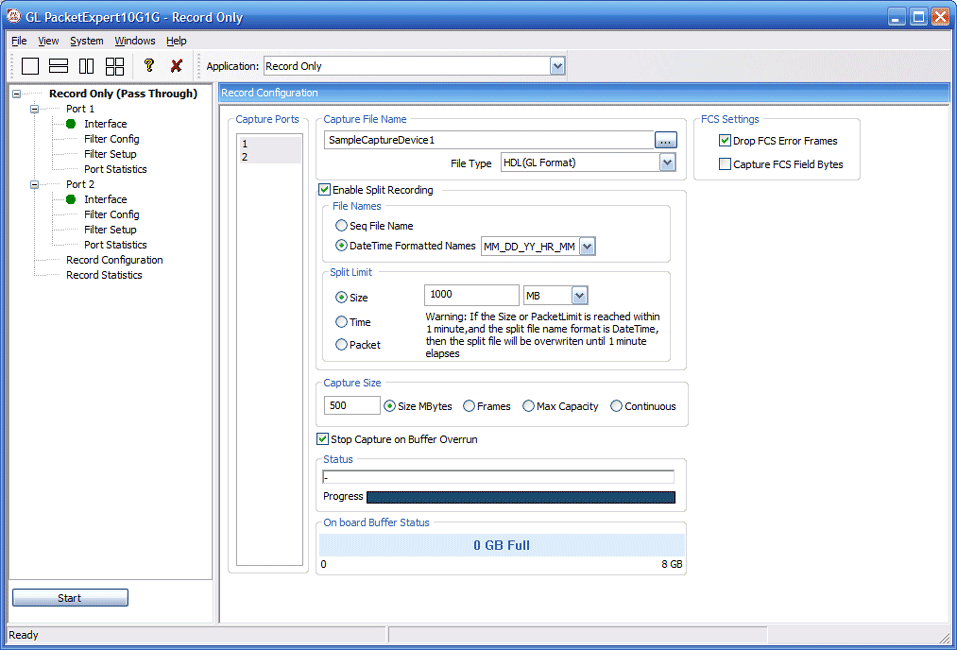
Task: Select Size MBytes capture size option
Action: [x=390, y=406]
